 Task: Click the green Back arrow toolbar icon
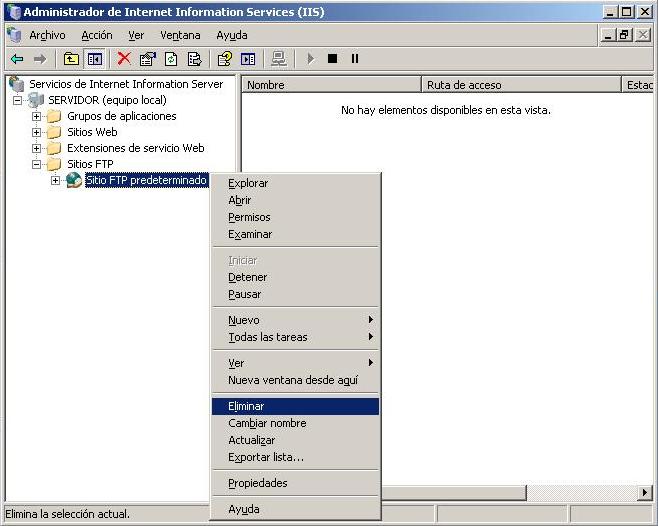pos(17,59)
